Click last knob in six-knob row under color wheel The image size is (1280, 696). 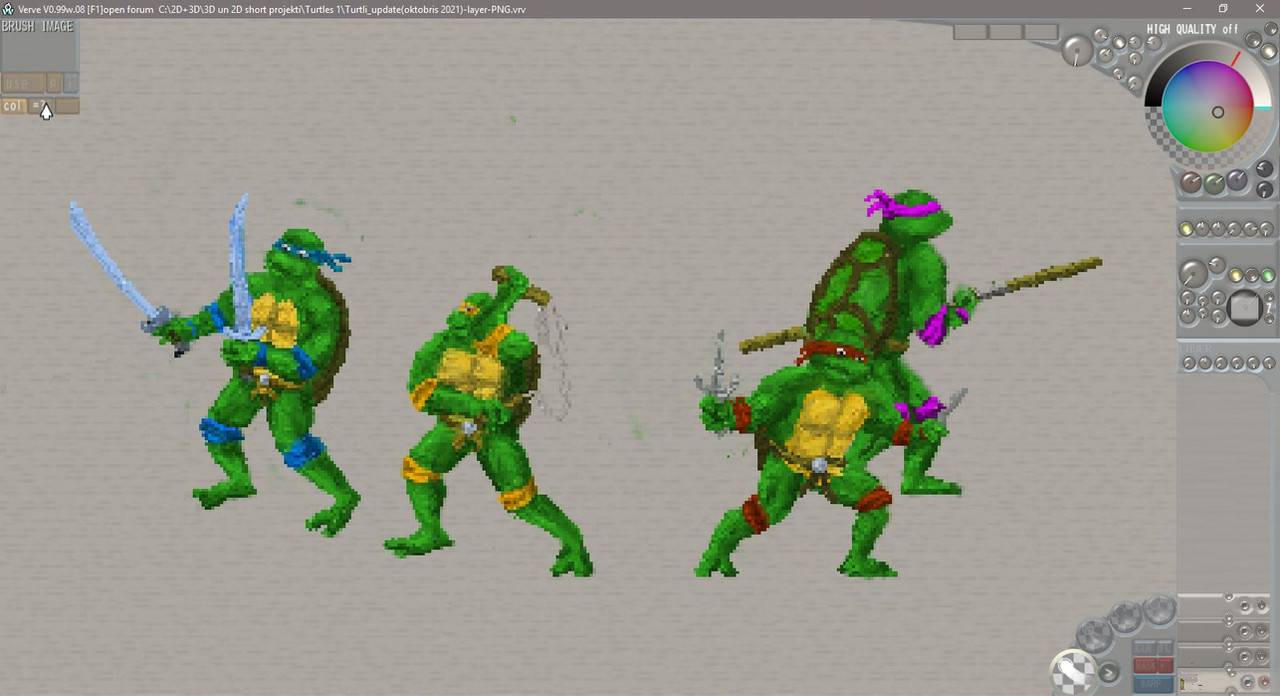coord(1267,229)
